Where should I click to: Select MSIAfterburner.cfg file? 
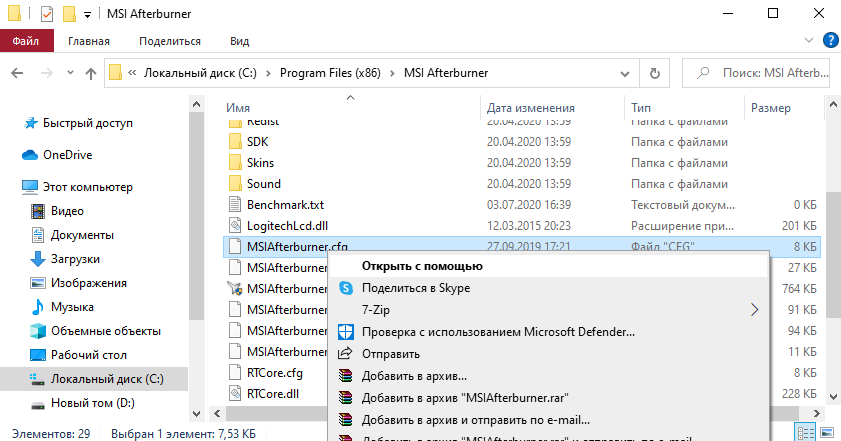click(x=521, y=247)
